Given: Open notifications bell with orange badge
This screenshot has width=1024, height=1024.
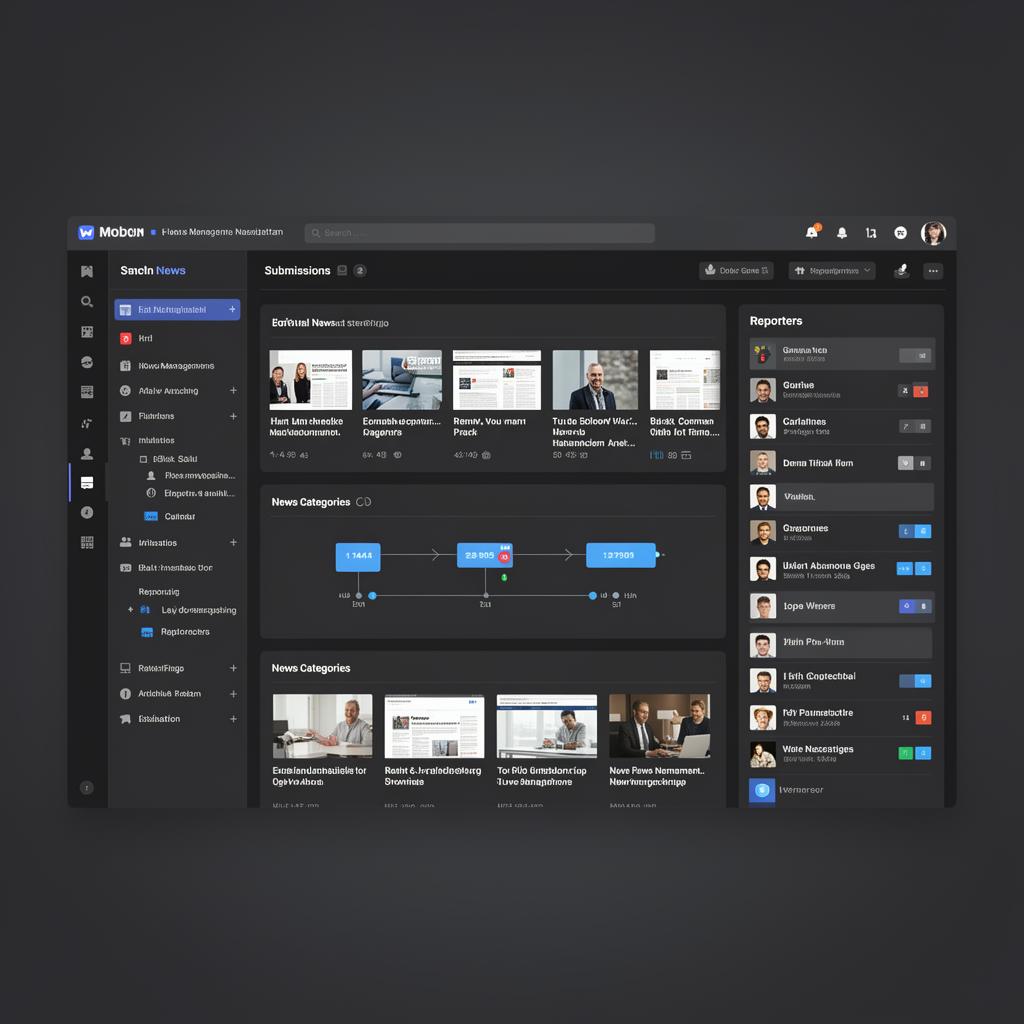Looking at the screenshot, I should coord(812,232).
